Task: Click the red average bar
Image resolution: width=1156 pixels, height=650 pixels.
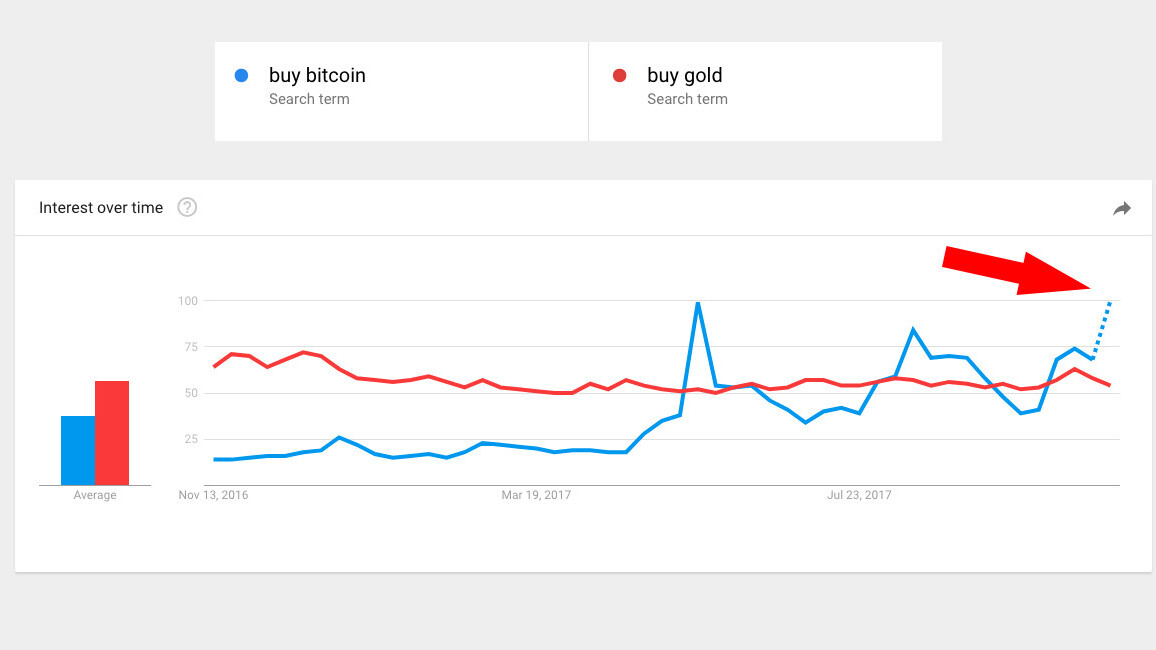Action: (112, 433)
